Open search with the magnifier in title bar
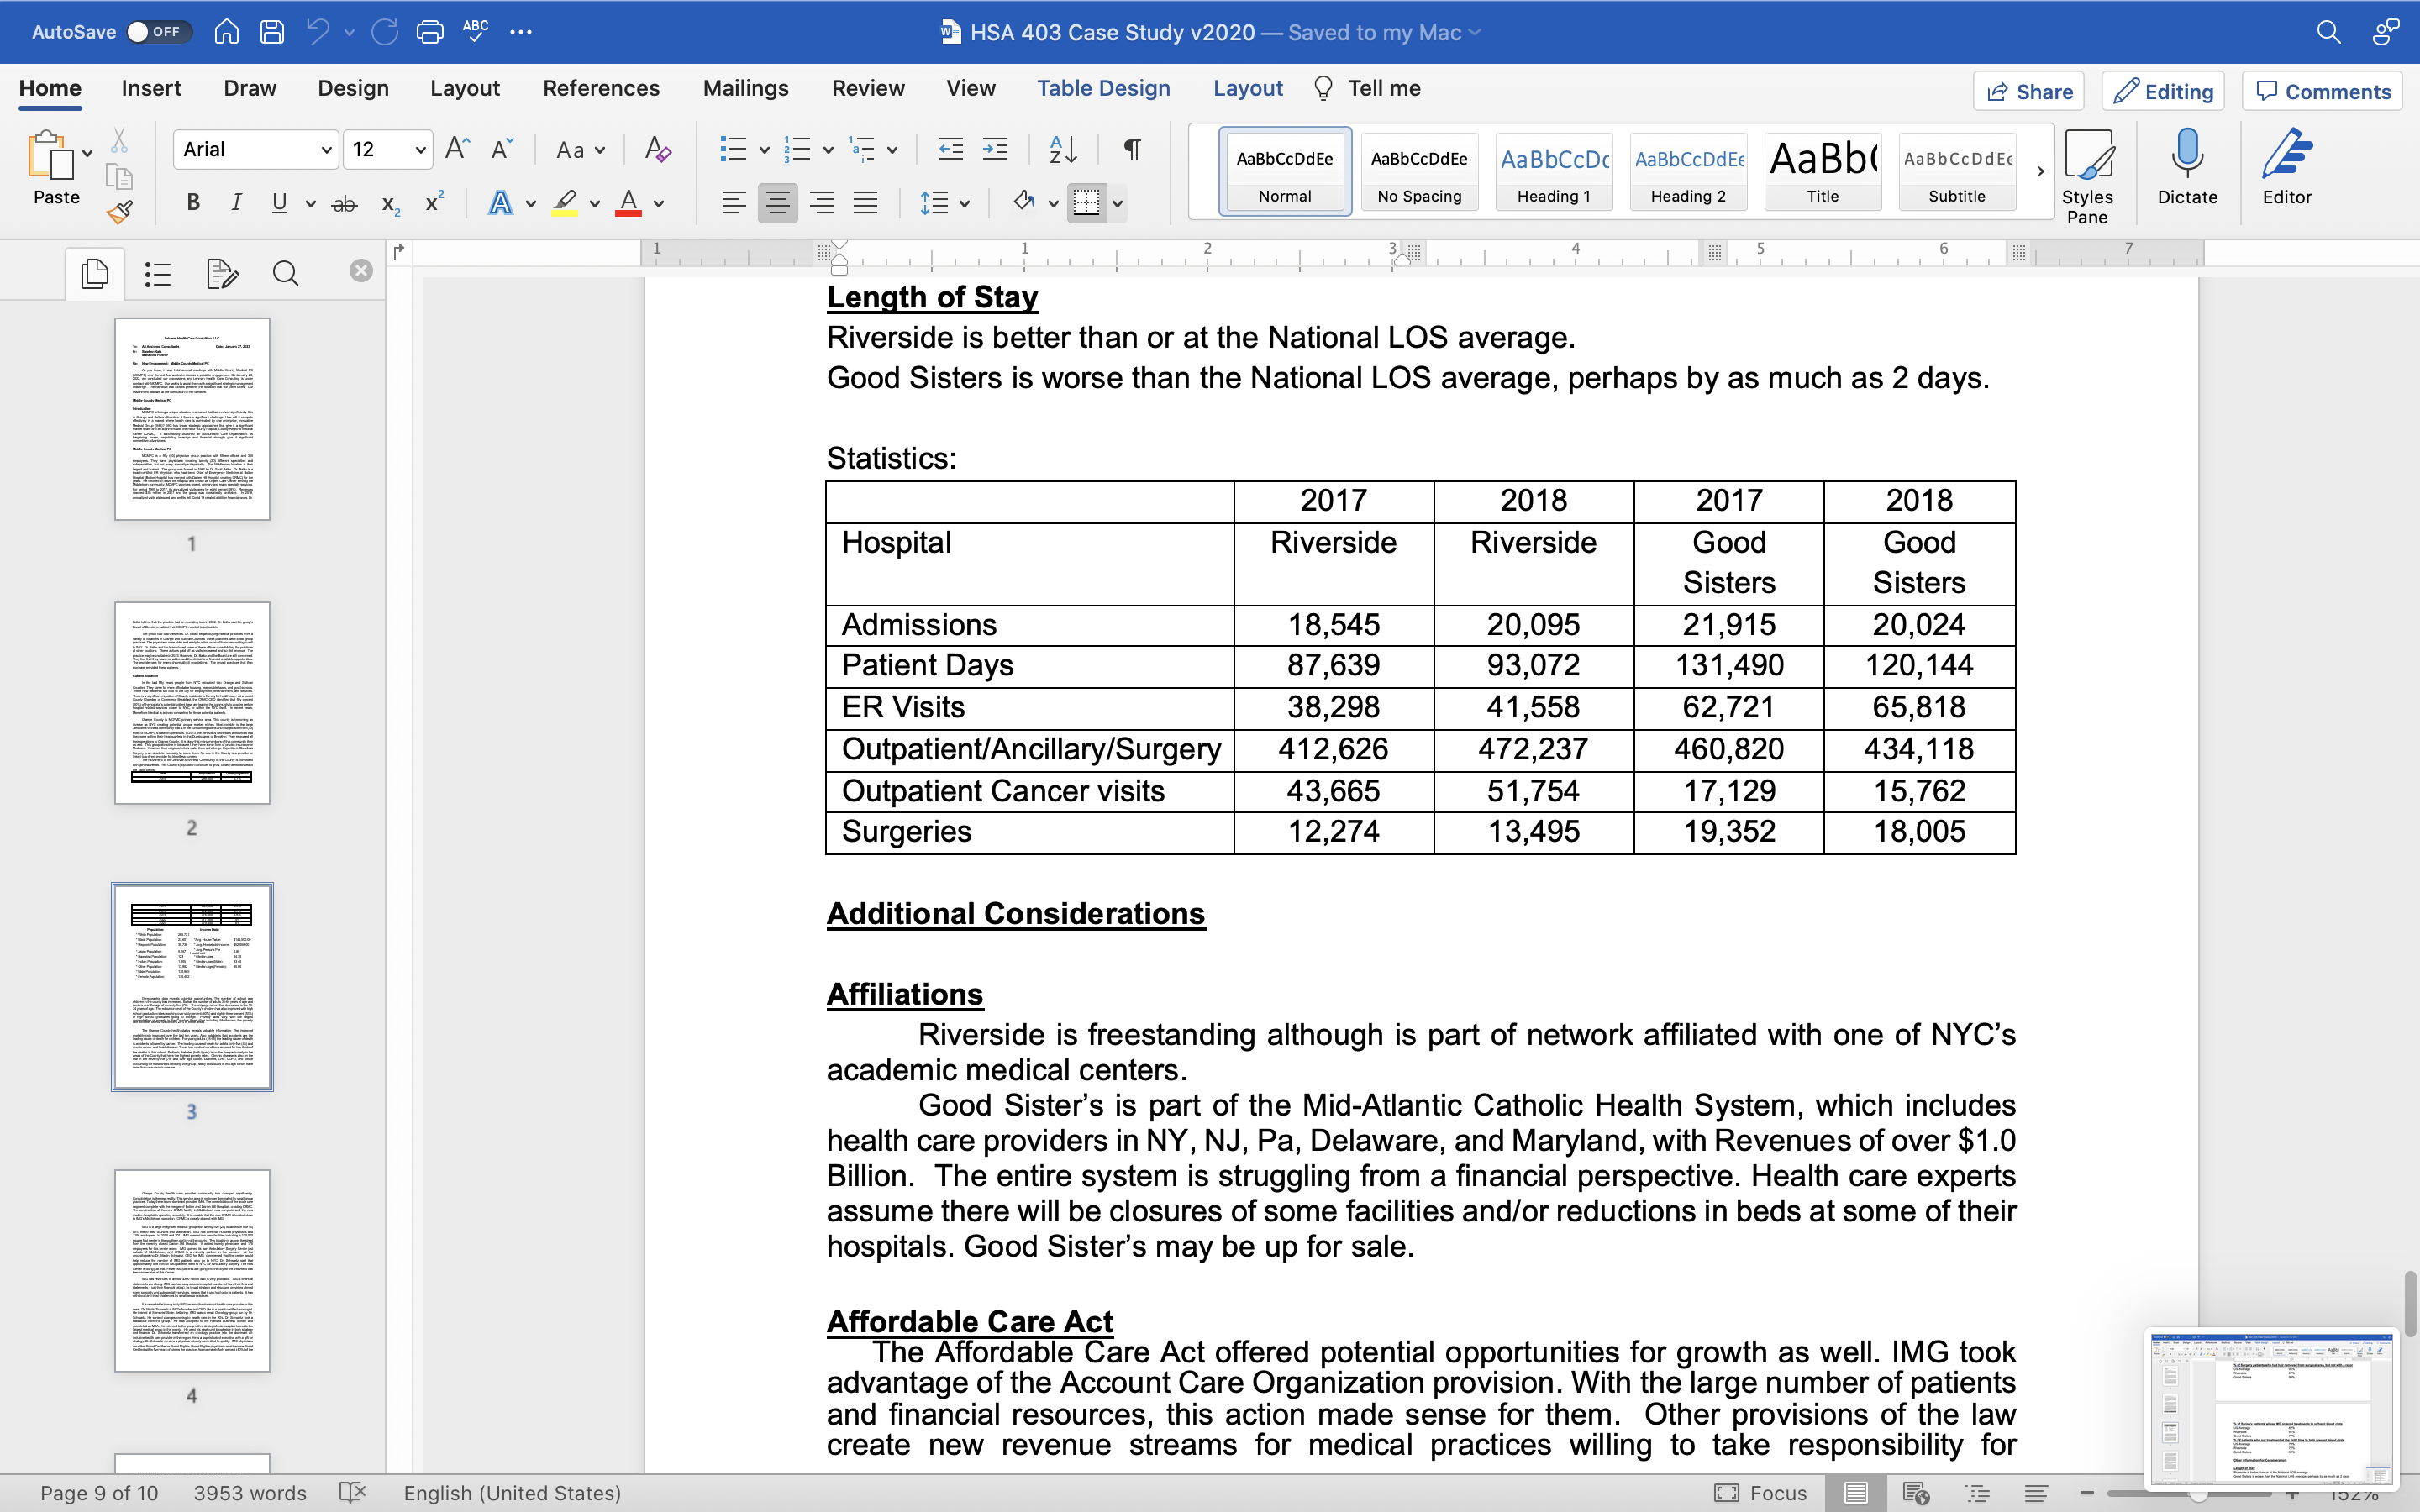 point(2328,32)
